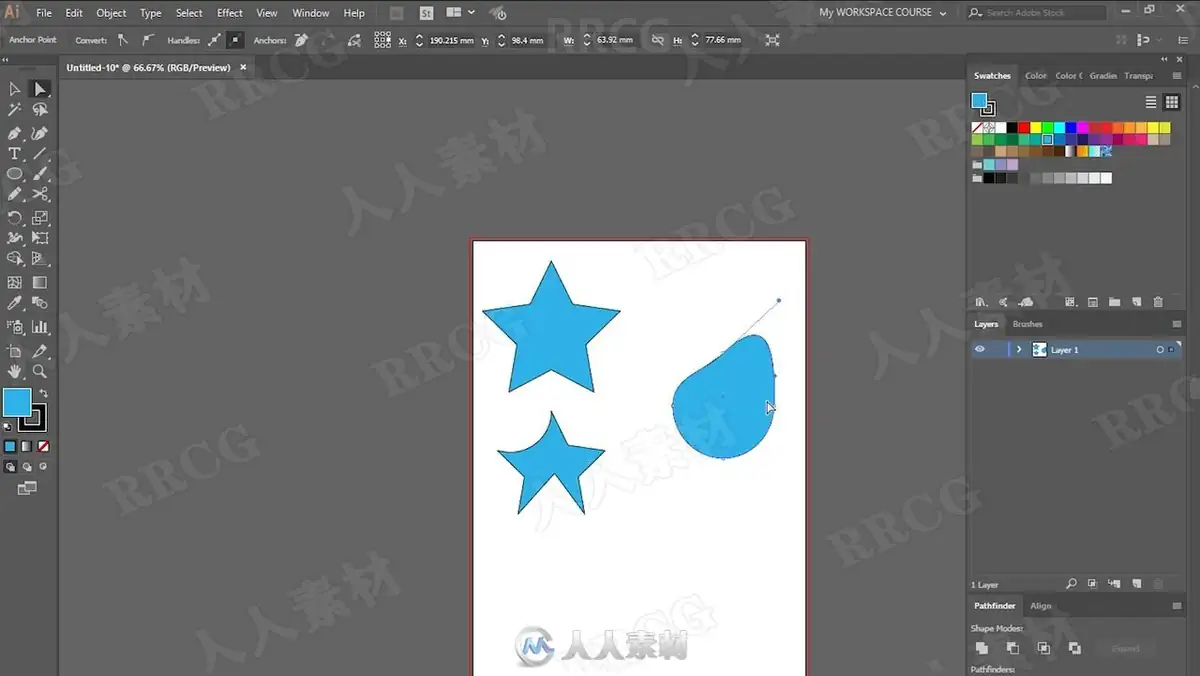This screenshot has height=676, width=1200.
Task: Convert selected anchor points to smooth
Action: [148, 40]
